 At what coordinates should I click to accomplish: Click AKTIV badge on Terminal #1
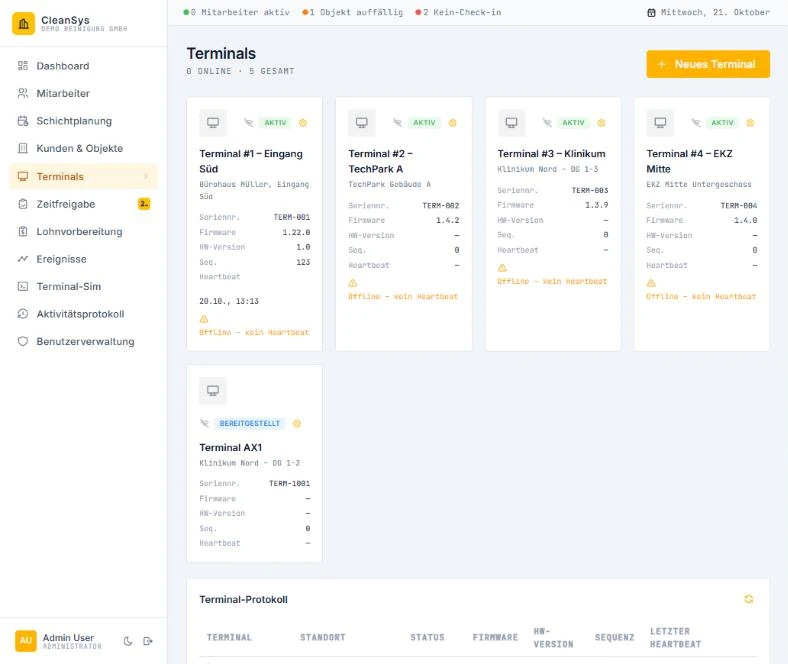[x=275, y=123]
